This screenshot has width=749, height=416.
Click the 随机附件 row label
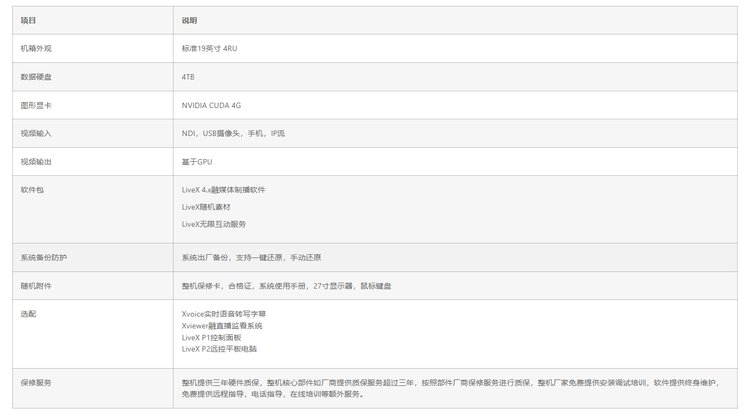(x=37, y=285)
